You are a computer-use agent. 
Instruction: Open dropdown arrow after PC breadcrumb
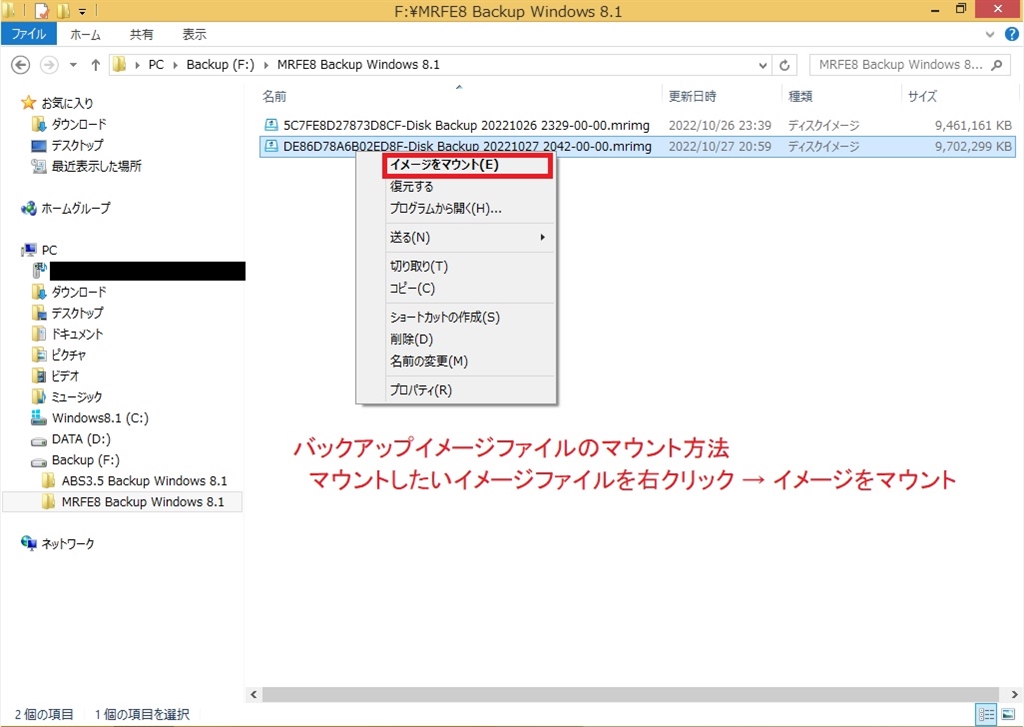[x=175, y=65]
